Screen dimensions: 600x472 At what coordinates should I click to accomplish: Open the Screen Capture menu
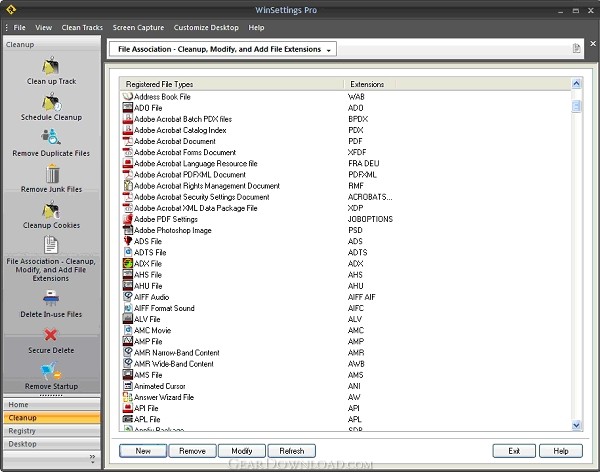(x=138, y=28)
